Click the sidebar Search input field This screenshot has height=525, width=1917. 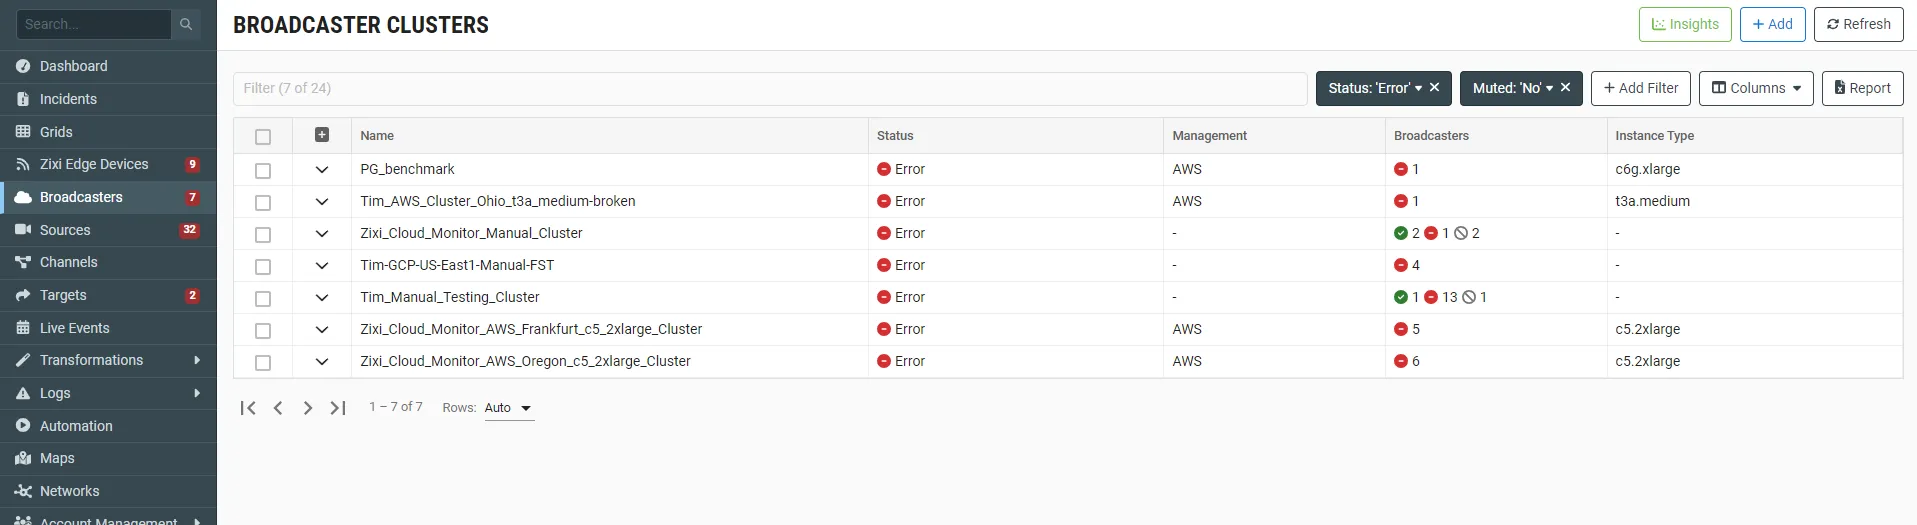[94, 24]
